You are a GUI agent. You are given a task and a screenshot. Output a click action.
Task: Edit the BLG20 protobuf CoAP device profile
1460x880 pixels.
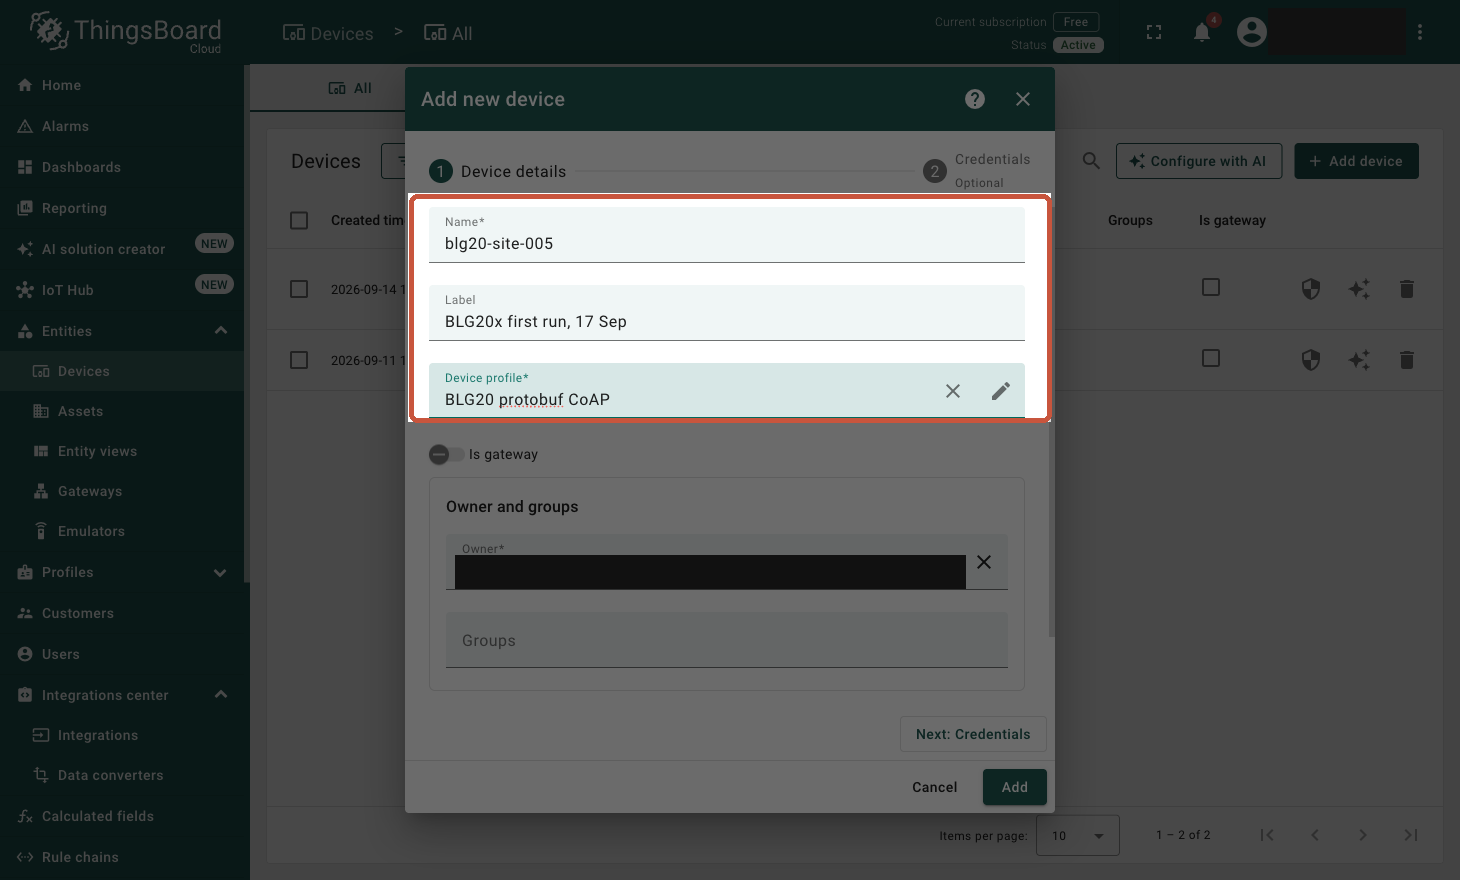1001,391
